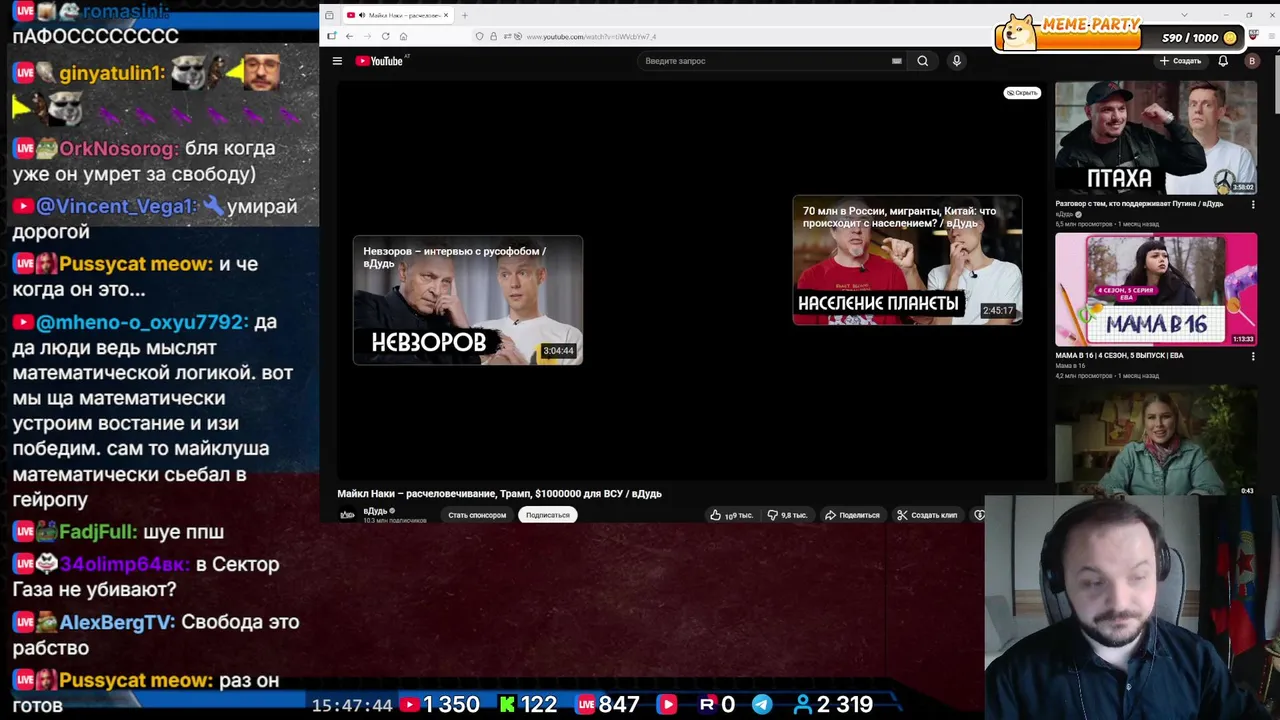Click chat username 34olimp64вк
Viewport: 1280px width, 720px height.
point(124,564)
